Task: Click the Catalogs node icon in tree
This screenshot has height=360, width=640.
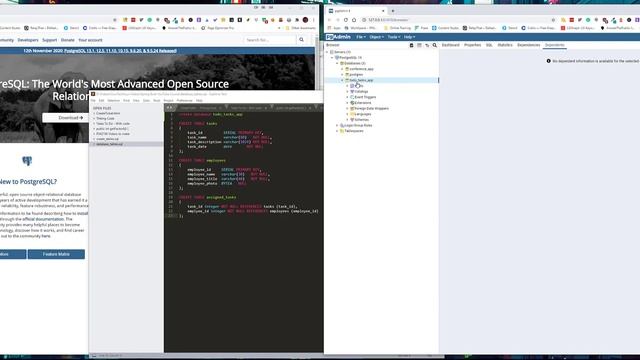Action: [352, 91]
